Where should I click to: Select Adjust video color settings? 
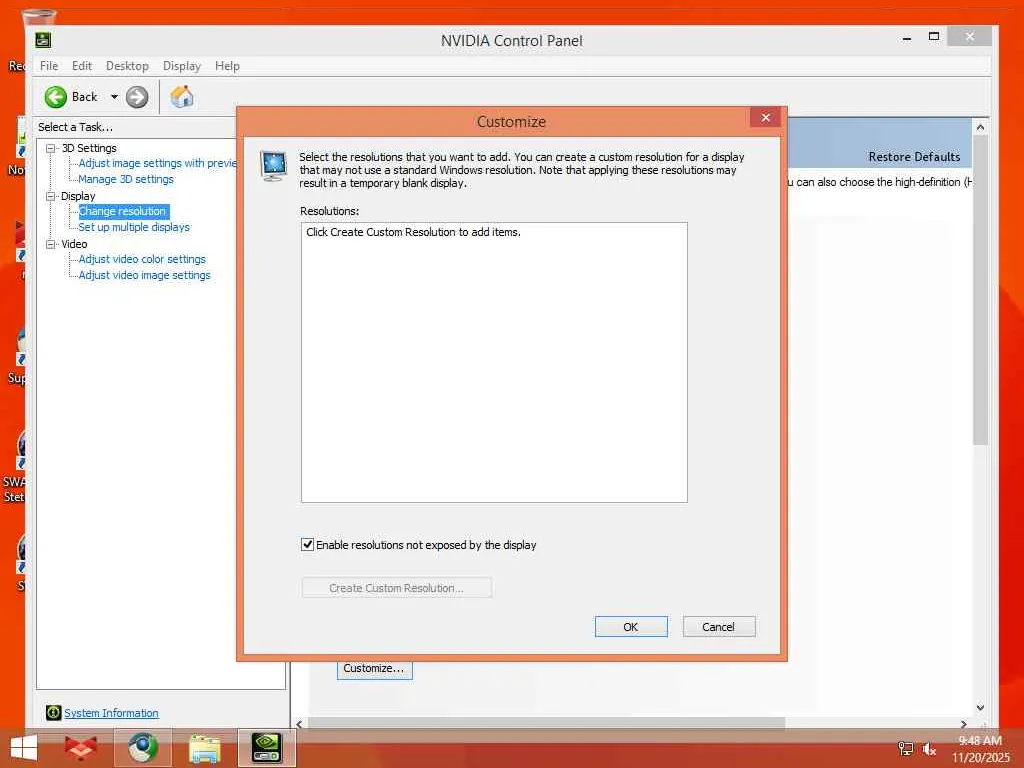(x=142, y=259)
